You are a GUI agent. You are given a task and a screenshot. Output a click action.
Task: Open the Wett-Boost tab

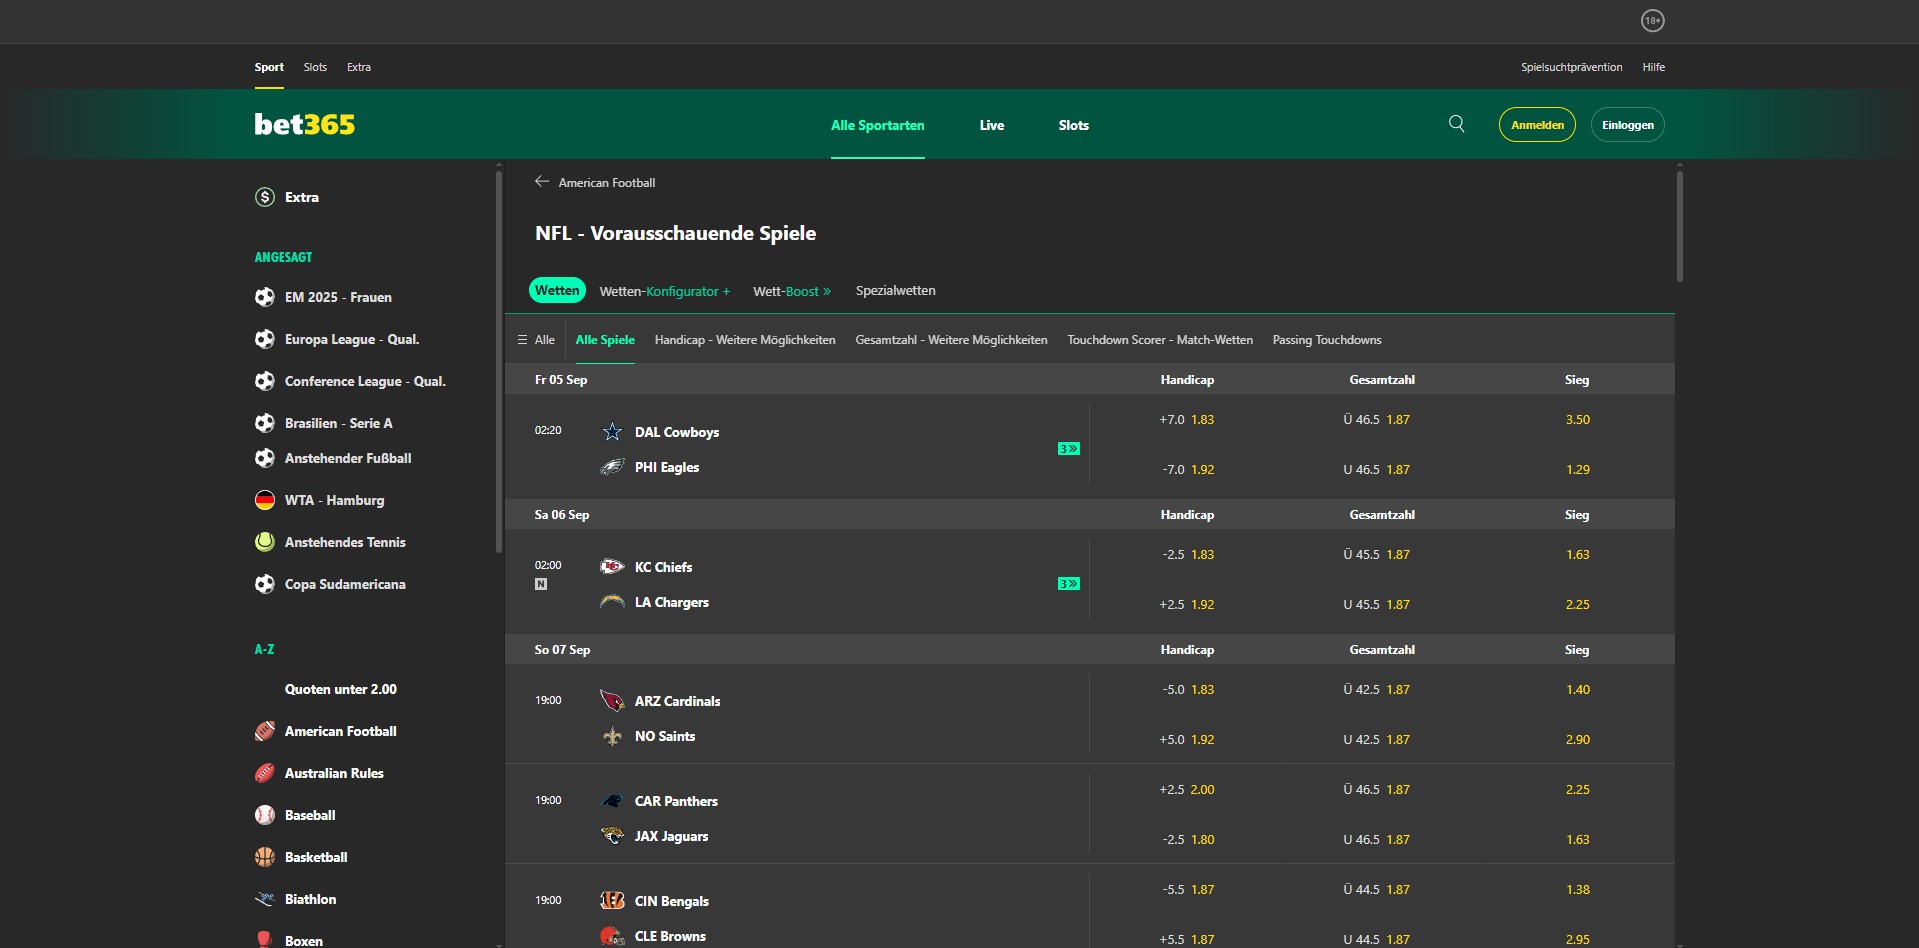point(792,291)
